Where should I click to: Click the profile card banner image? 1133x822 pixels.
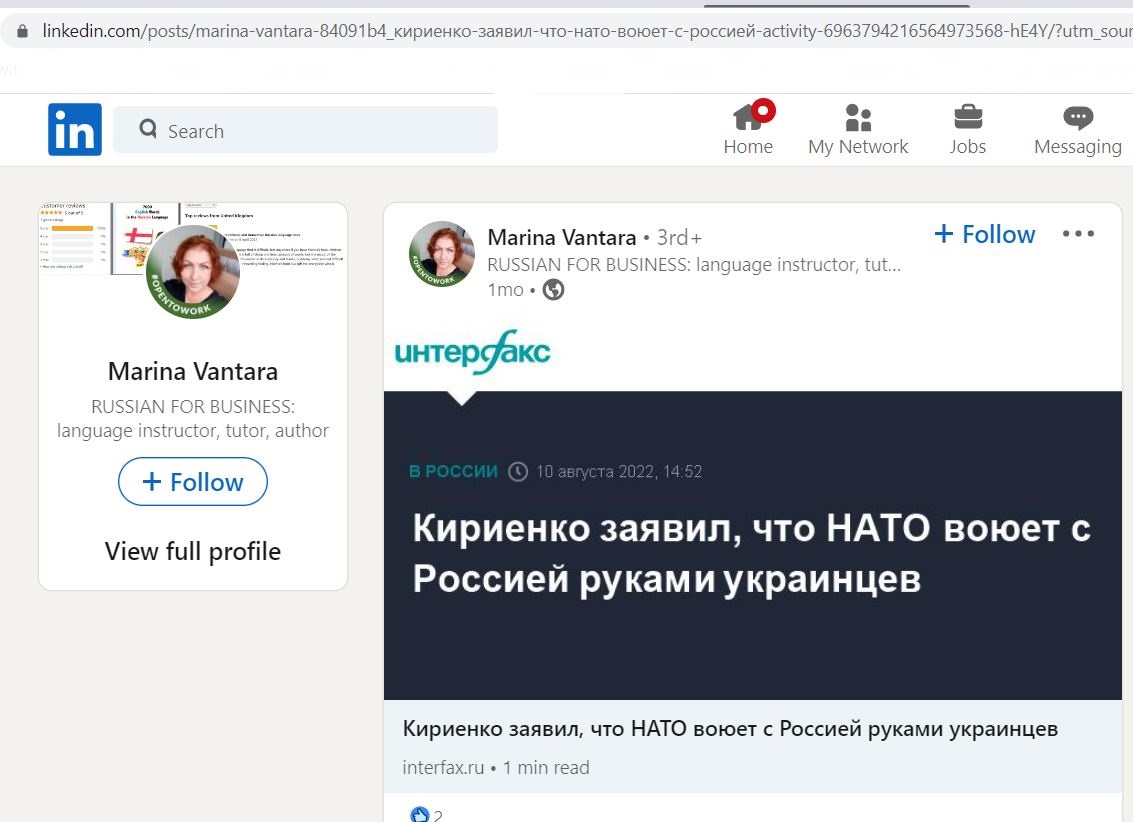(x=193, y=239)
